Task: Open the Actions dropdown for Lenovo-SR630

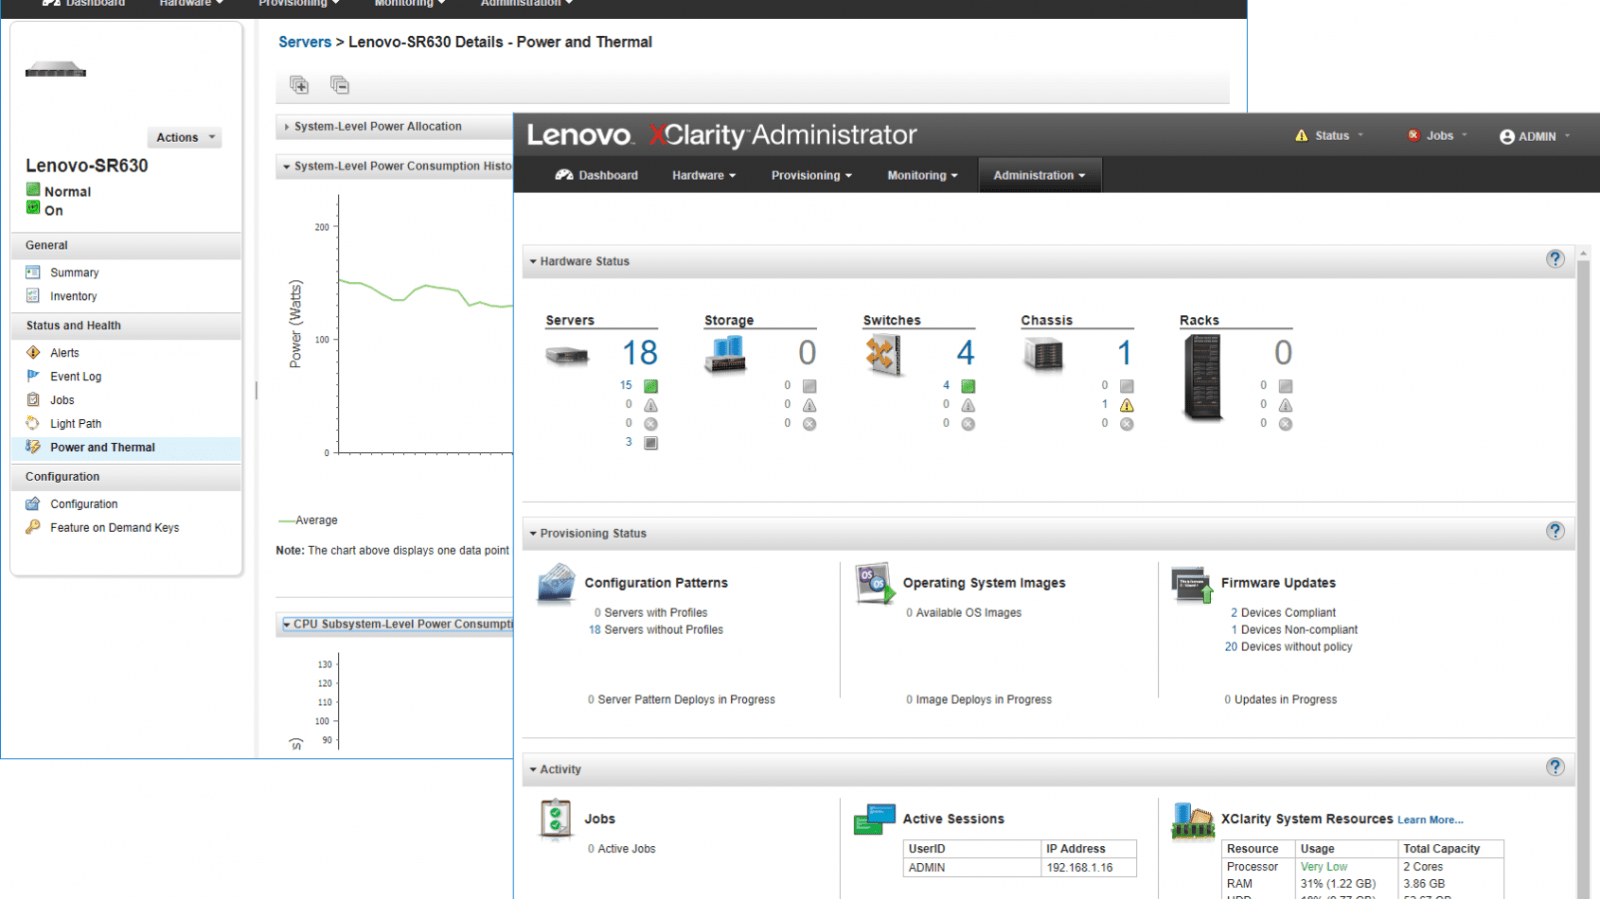Action: pos(185,138)
